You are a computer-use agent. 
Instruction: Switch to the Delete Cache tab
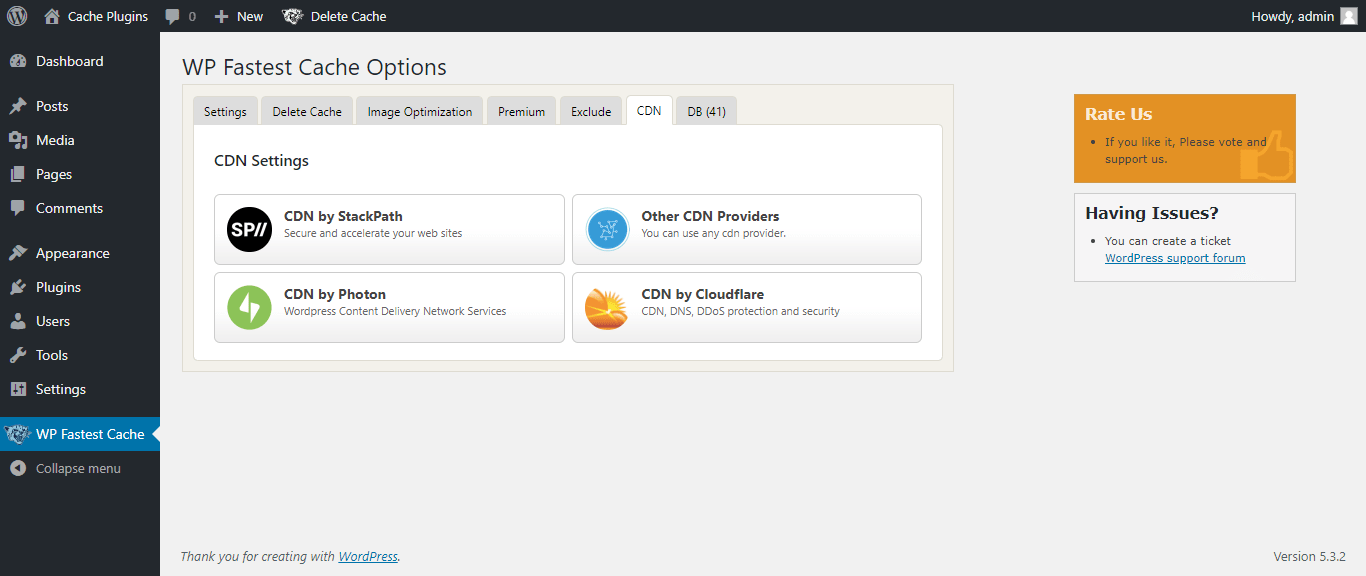pyautogui.click(x=307, y=111)
